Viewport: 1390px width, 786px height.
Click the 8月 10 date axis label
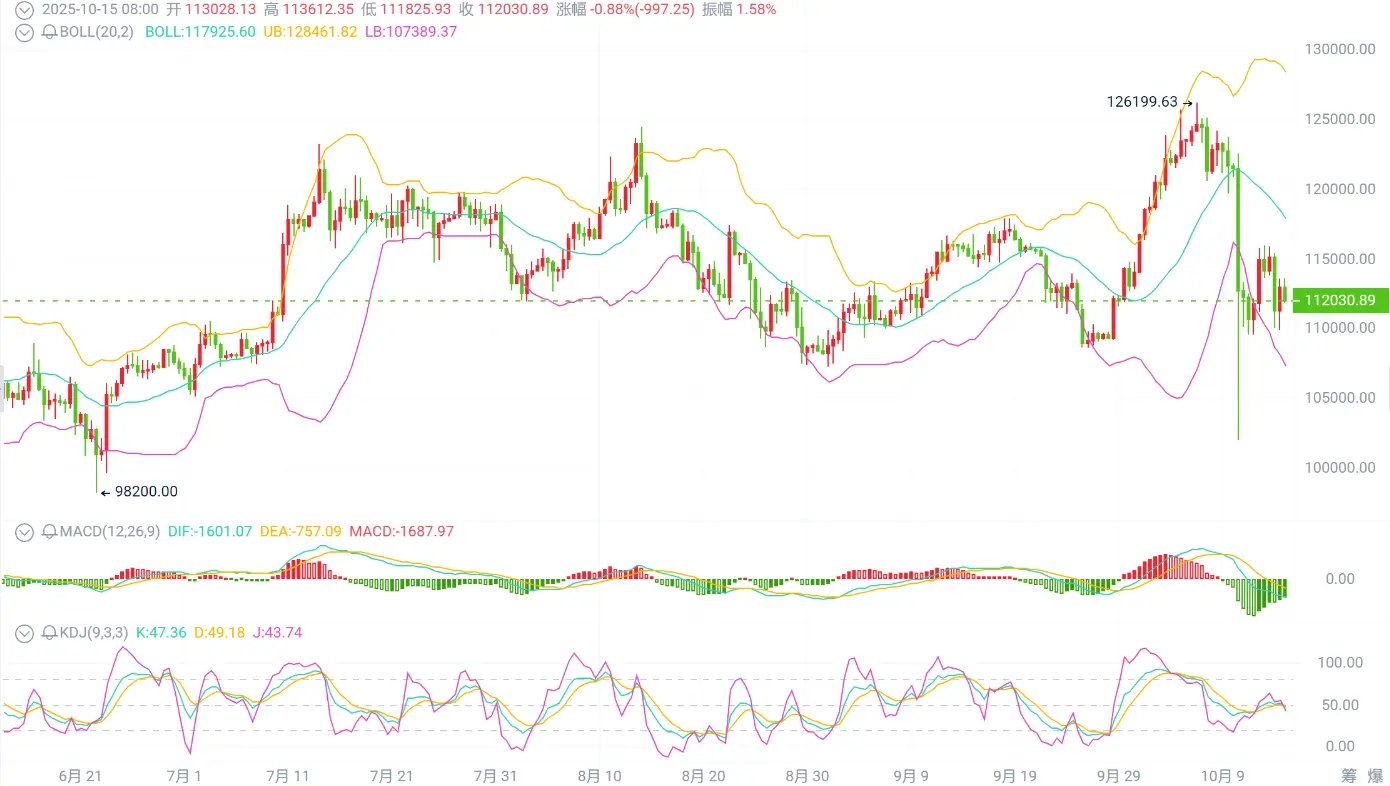click(600, 775)
